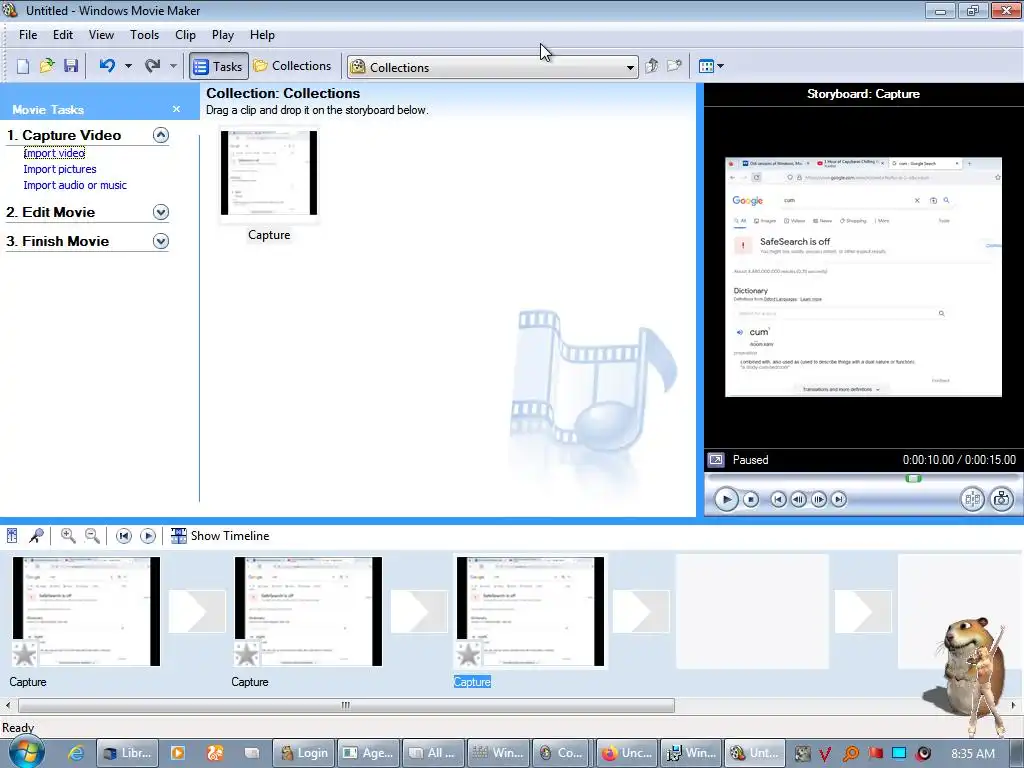Play the storyboard from the toolbar
The width and height of the screenshot is (1024, 768).
(148, 536)
